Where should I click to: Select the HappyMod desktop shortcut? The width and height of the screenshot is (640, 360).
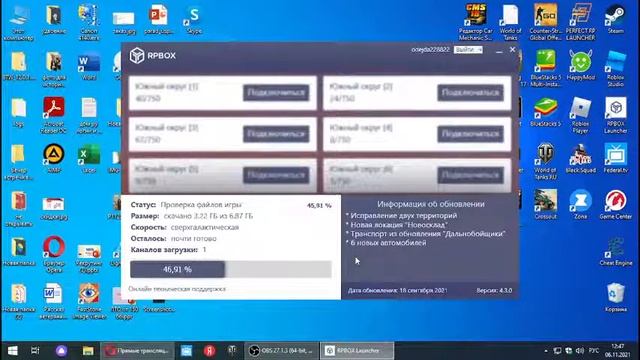pyautogui.click(x=580, y=66)
